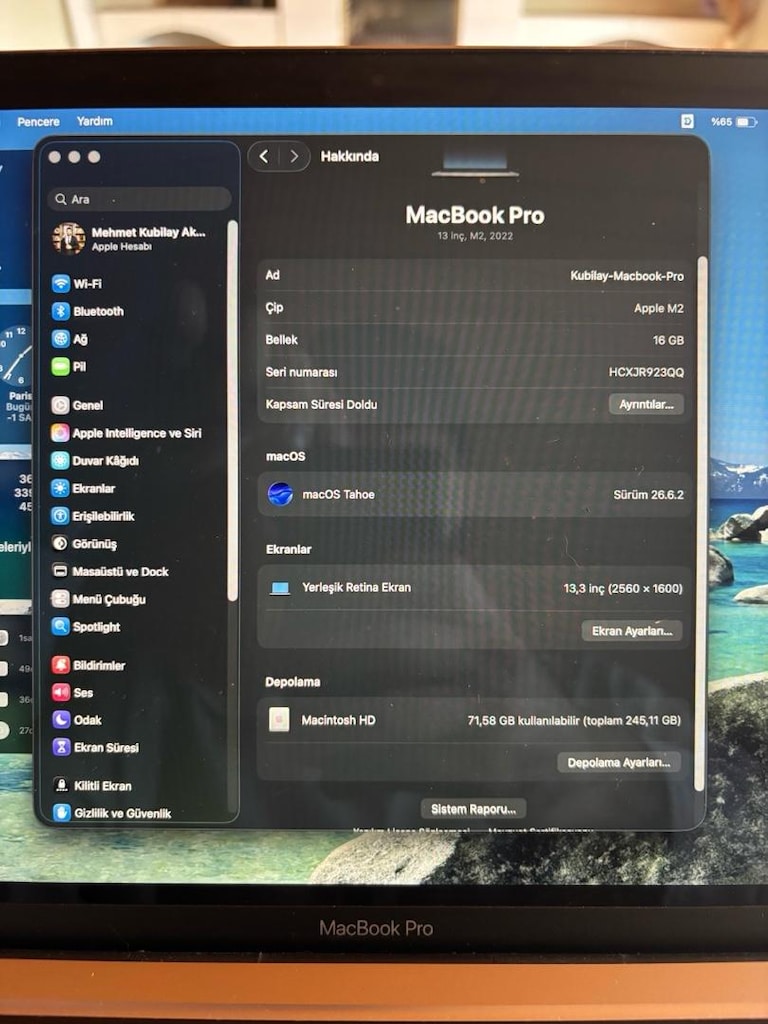Click the sidebar vertical scrollbar
The height and width of the screenshot is (1024, 768).
pos(232,411)
